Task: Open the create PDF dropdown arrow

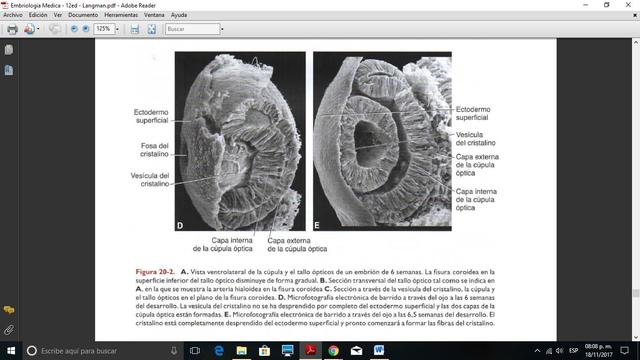Action: [x=38, y=29]
